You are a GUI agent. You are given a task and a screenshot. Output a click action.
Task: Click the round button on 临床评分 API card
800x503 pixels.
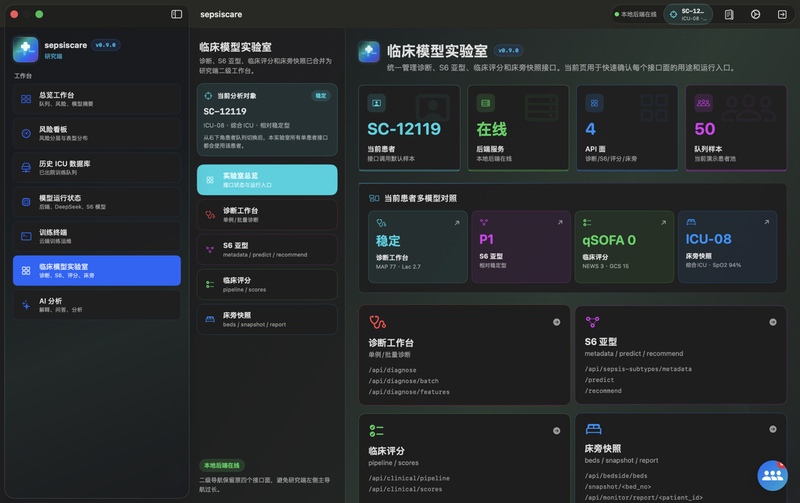click(557, 431)
